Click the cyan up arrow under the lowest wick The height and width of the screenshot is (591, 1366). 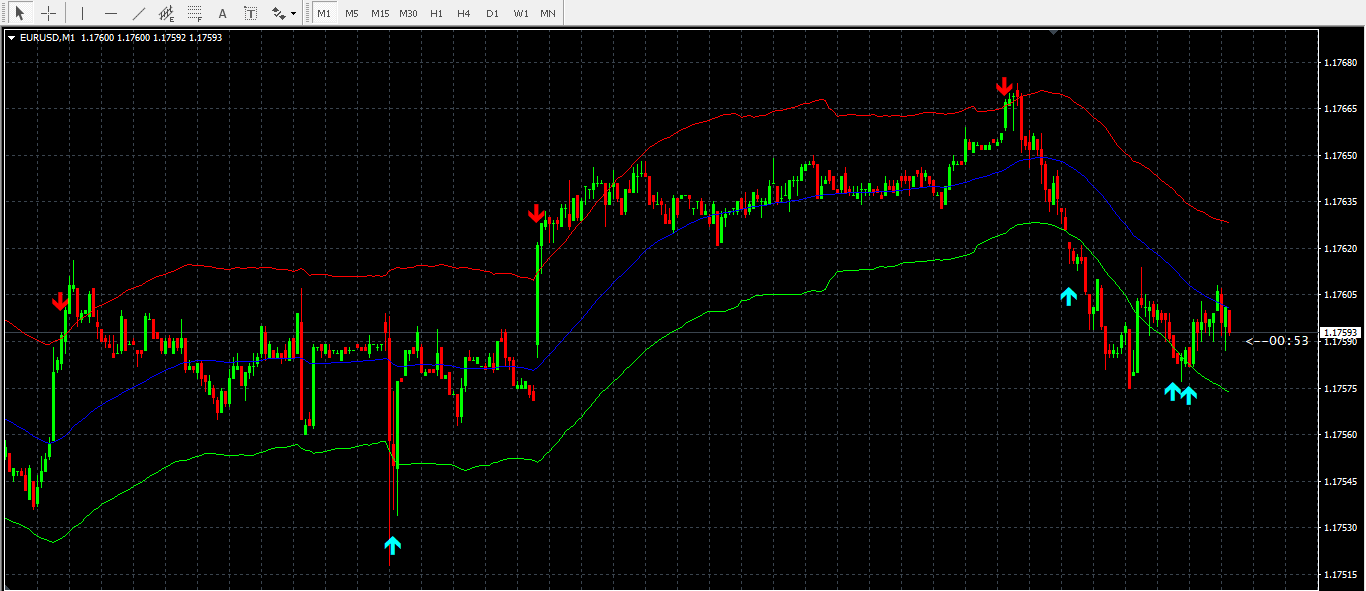pos(392,545)
